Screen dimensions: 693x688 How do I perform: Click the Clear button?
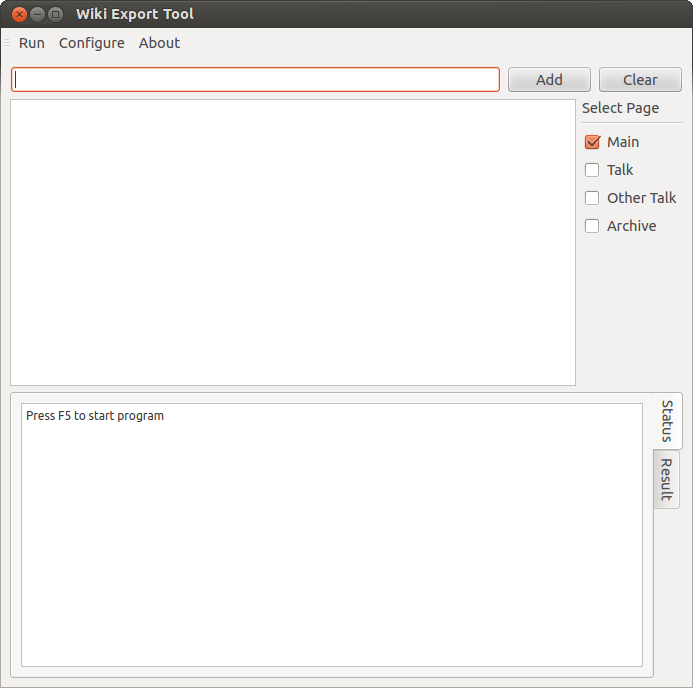[640, 80]
